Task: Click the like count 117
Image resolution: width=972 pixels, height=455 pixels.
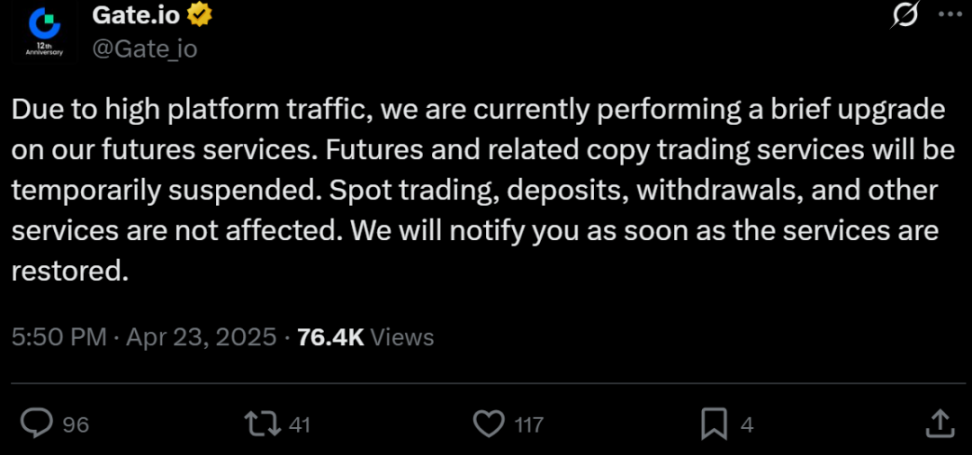Action: point(529,425)
